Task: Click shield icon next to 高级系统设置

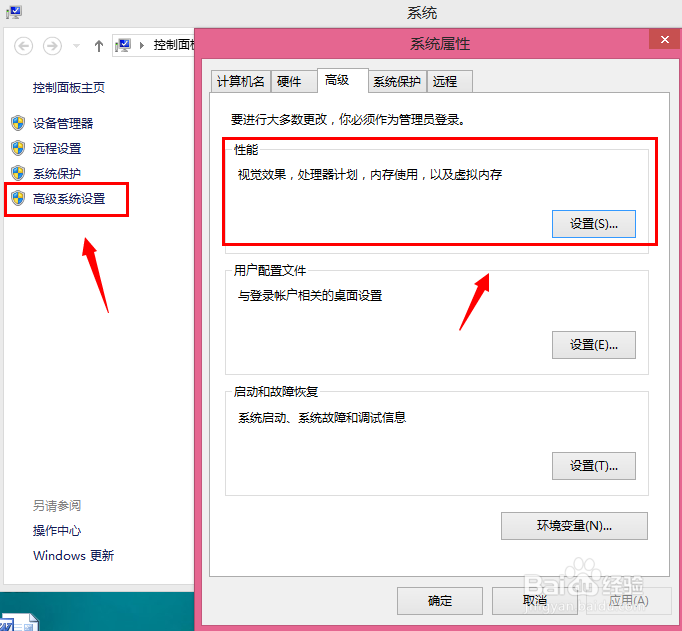Action: [x=18, y=198]
